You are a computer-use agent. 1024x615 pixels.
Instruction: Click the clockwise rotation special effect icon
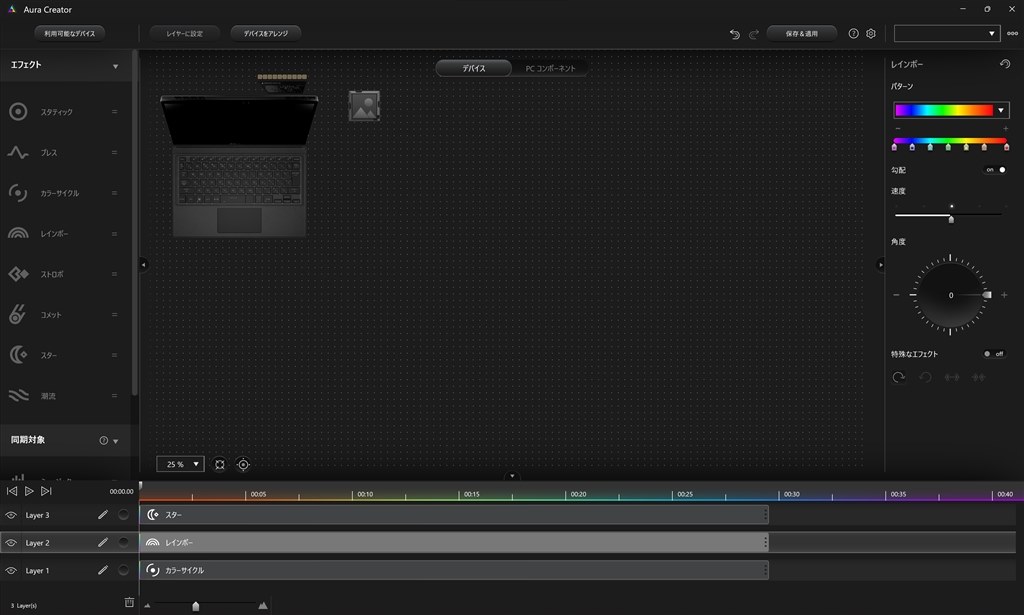tap(899, 377)
